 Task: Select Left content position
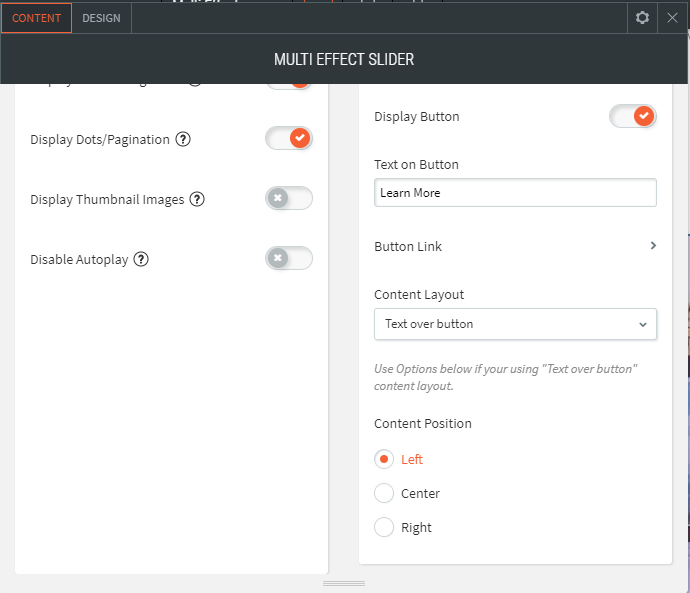coord(384,459)
